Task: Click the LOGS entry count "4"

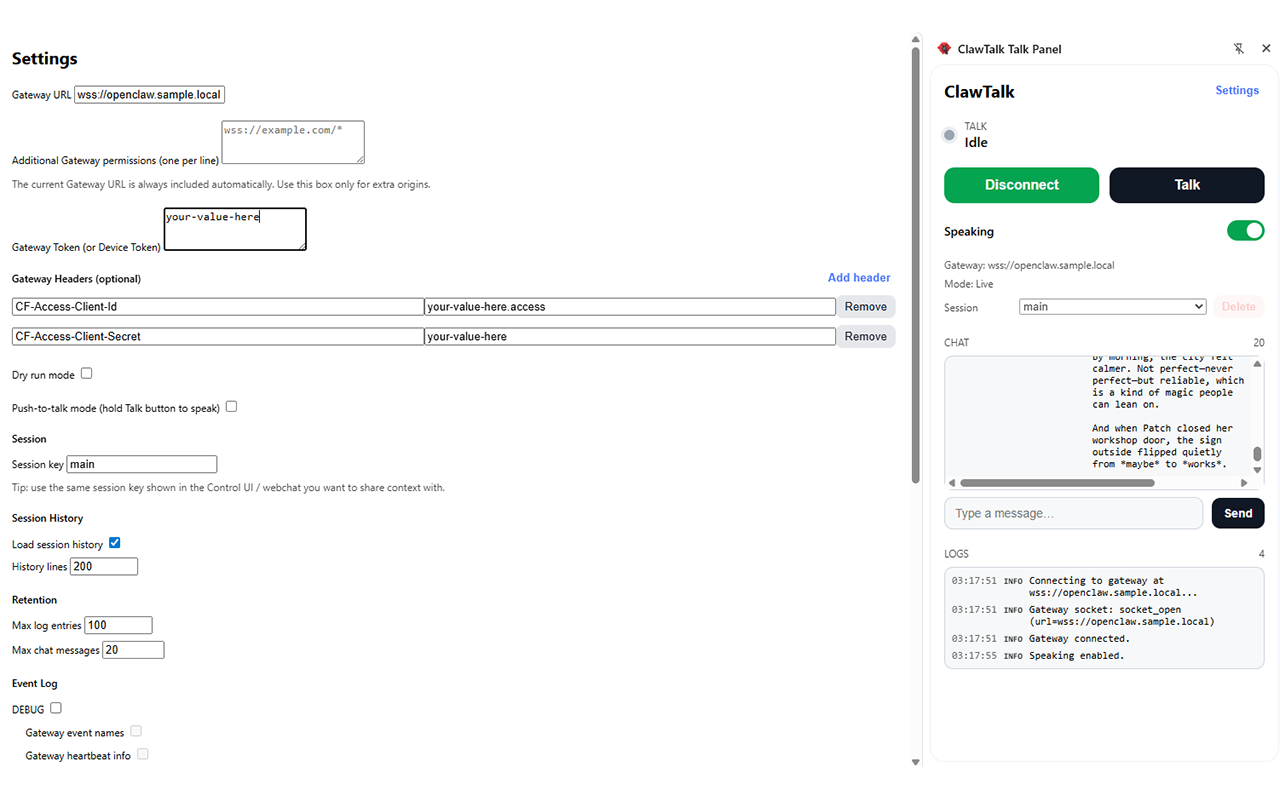Action: [1262, 553]
